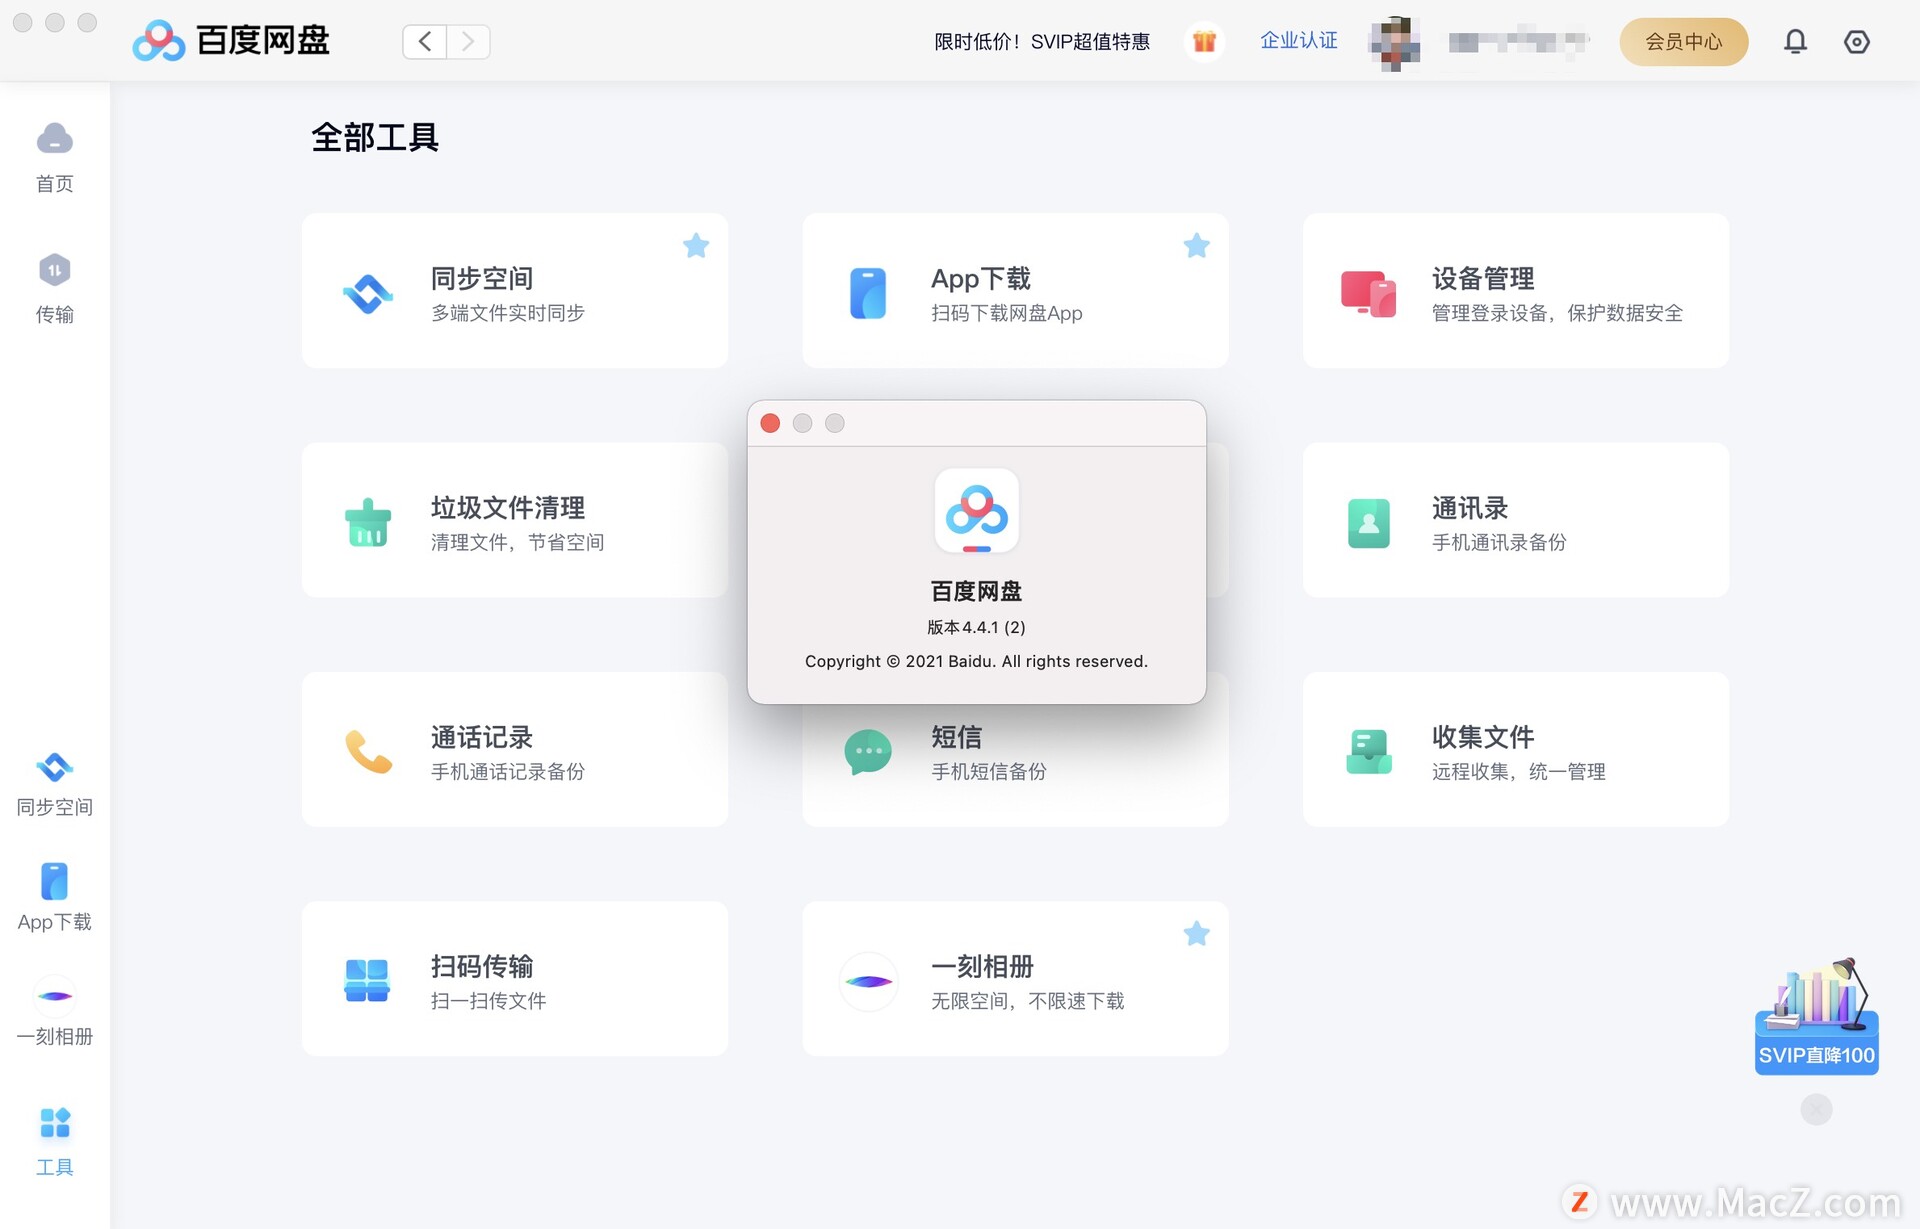This screenshot has height=1229, width=1920.
Task: Click the 短信 chat bubble icon
Action: (x=868, y=752)
